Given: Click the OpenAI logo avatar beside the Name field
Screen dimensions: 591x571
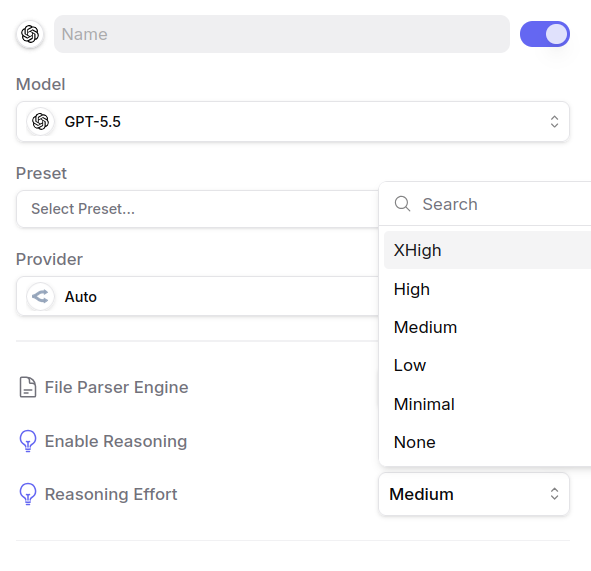Looking at the screenshot, I should click(x=30, y=34).
